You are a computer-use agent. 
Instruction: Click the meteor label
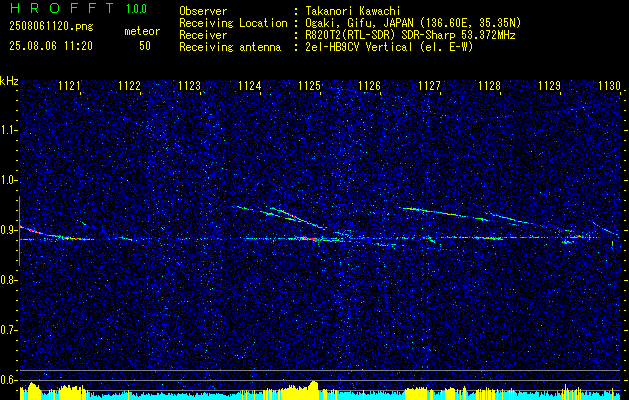(142, 31)
